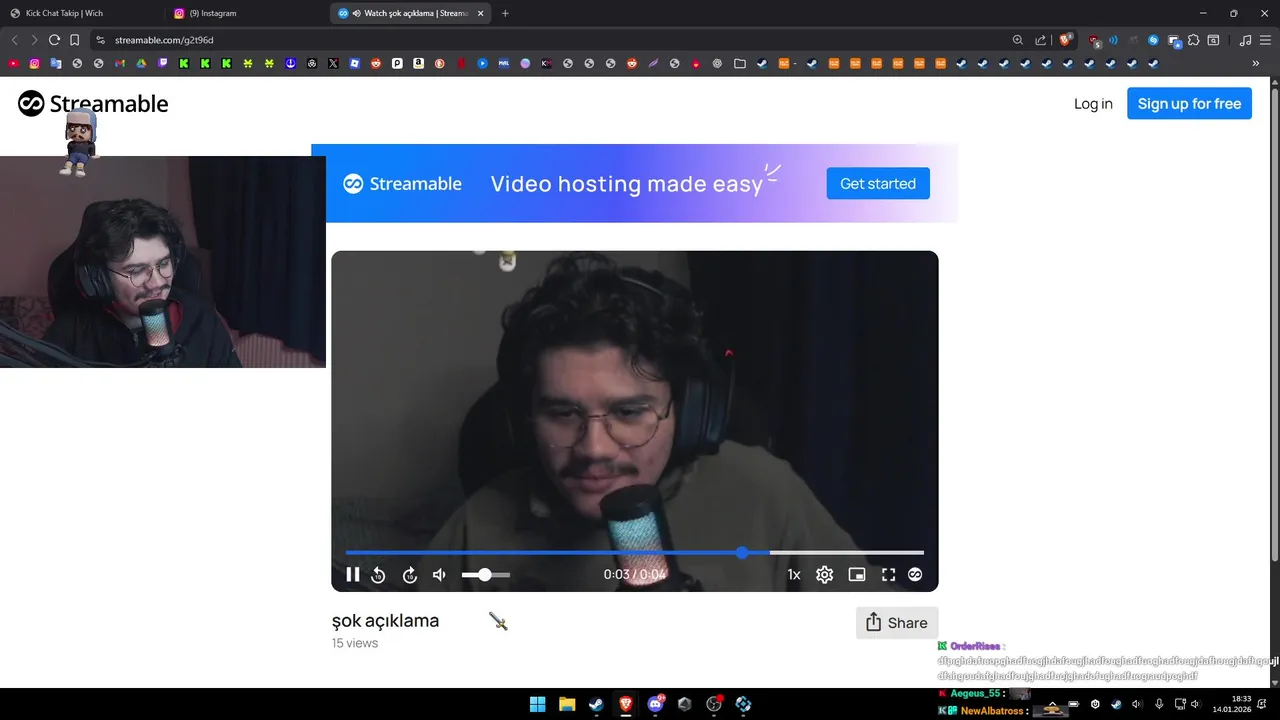
Task: Mute the video volume icon
Action: coord(439,575)
